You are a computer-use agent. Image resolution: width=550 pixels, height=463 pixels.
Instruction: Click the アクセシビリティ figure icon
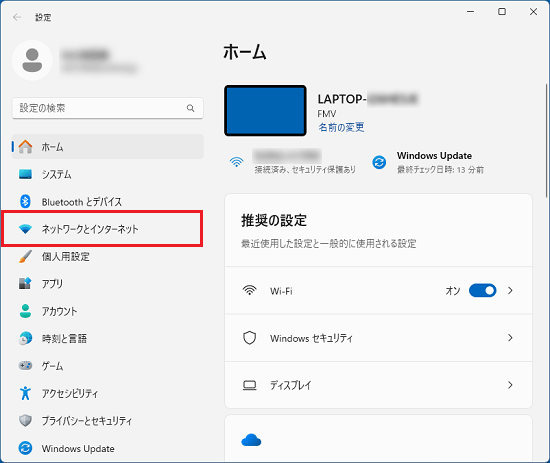click(25, 393)
